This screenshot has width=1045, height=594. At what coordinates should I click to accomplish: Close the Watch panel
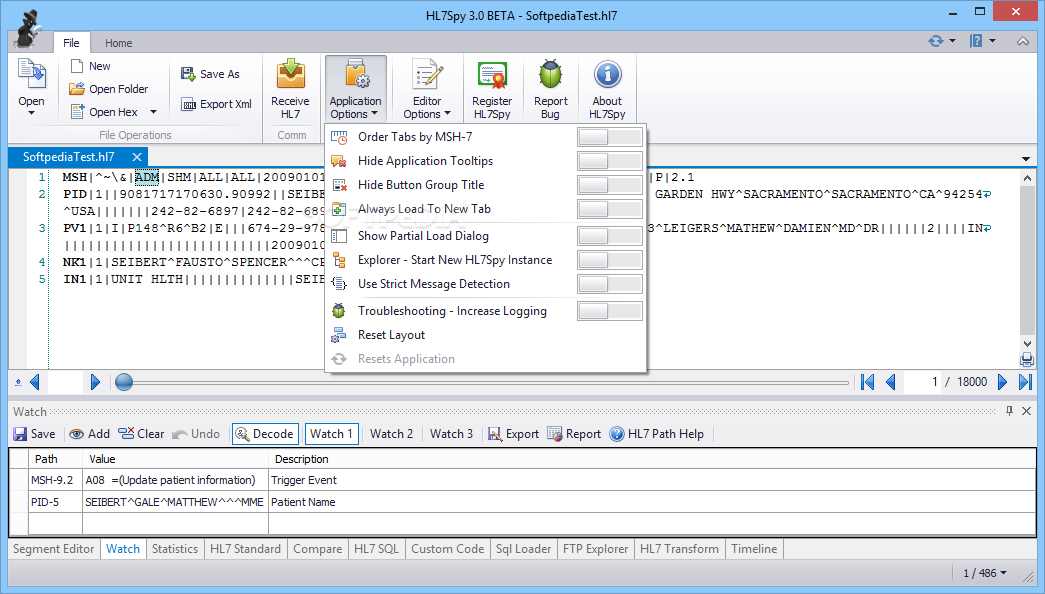1026,411
